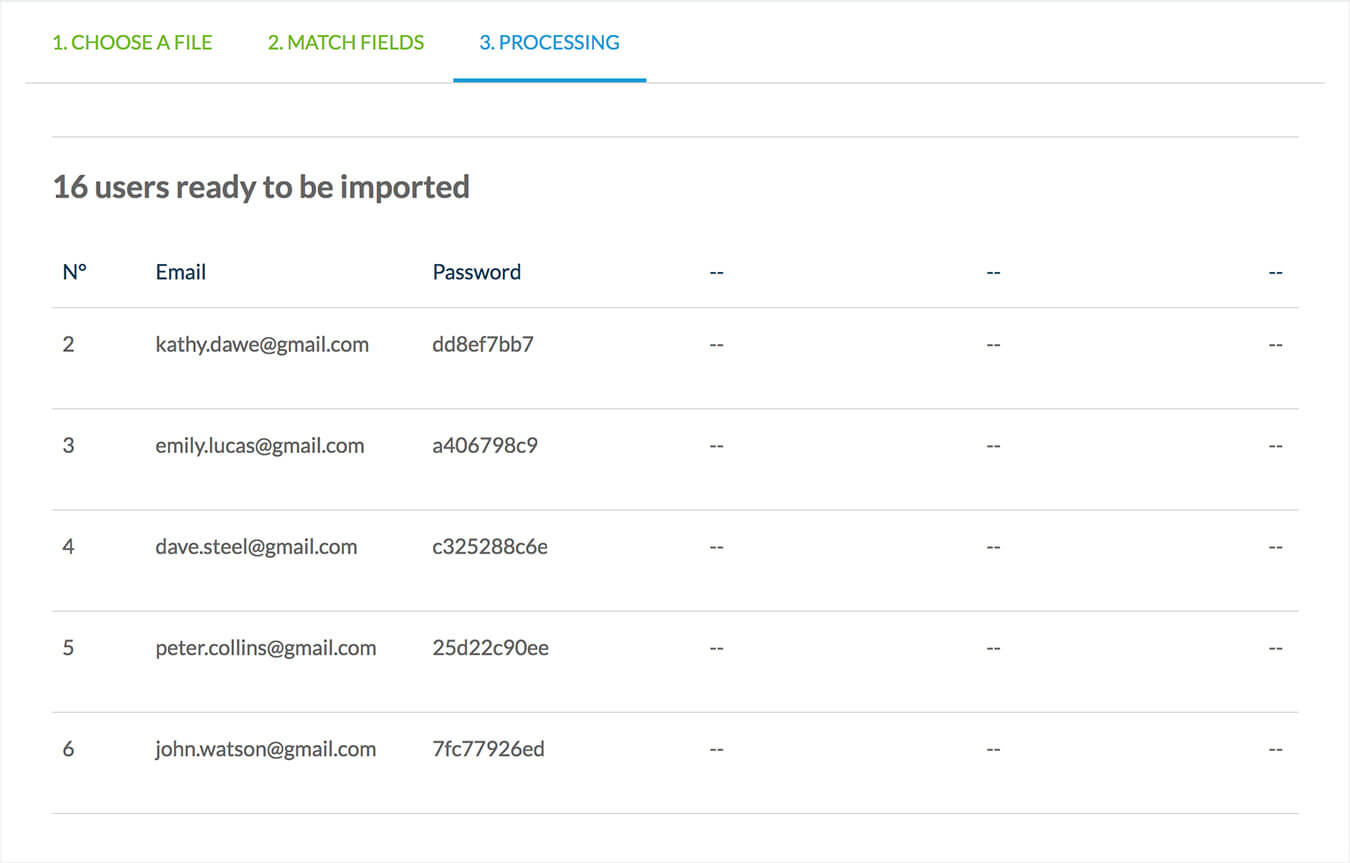Click row number 4 cell
The width and height of the screenshot is (1350, 863).
click(68, 547)
